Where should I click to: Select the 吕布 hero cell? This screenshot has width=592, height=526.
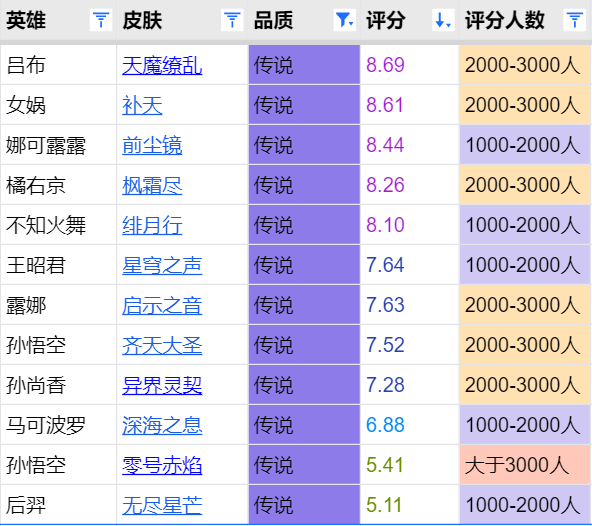tap(59, 65)
